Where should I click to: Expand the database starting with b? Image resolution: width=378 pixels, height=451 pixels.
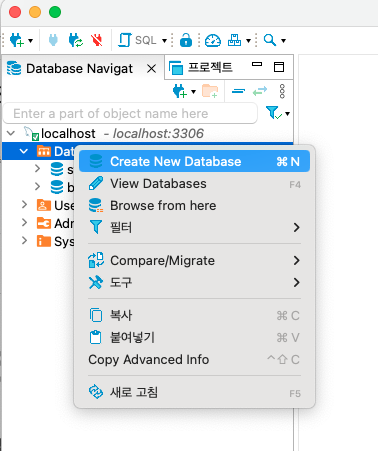37,187
